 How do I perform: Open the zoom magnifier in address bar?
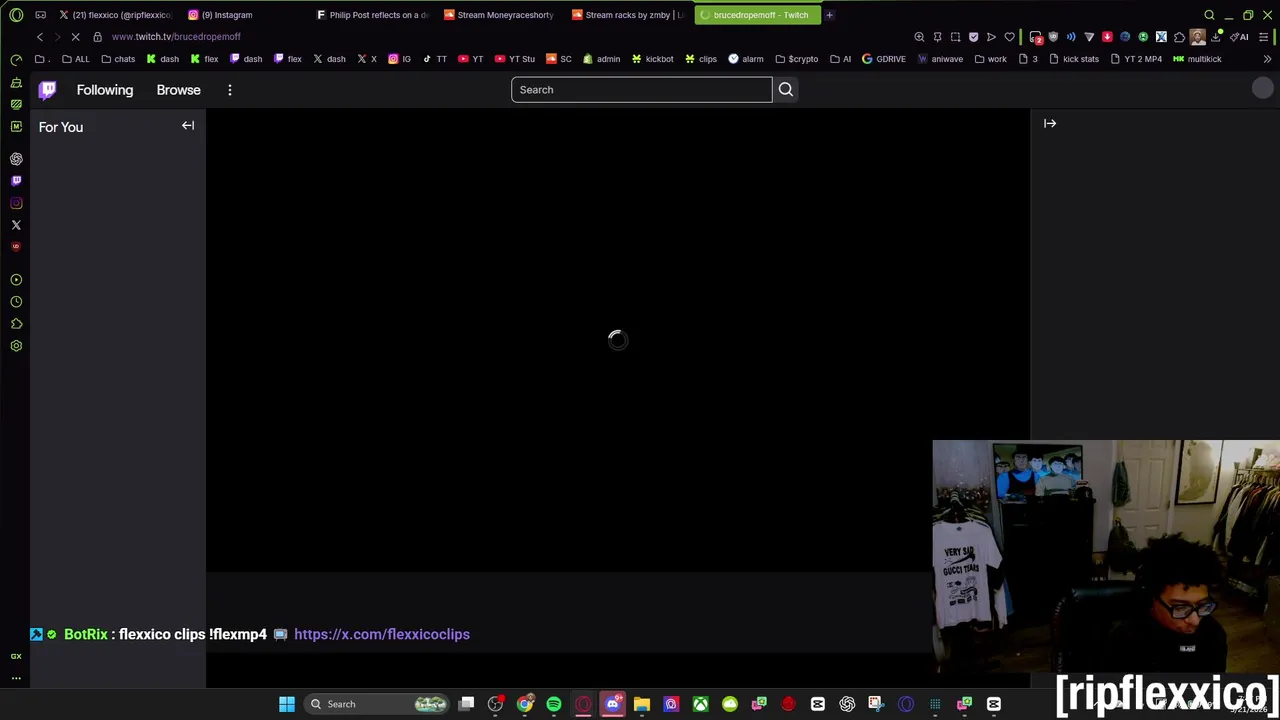tap(919, 37)
